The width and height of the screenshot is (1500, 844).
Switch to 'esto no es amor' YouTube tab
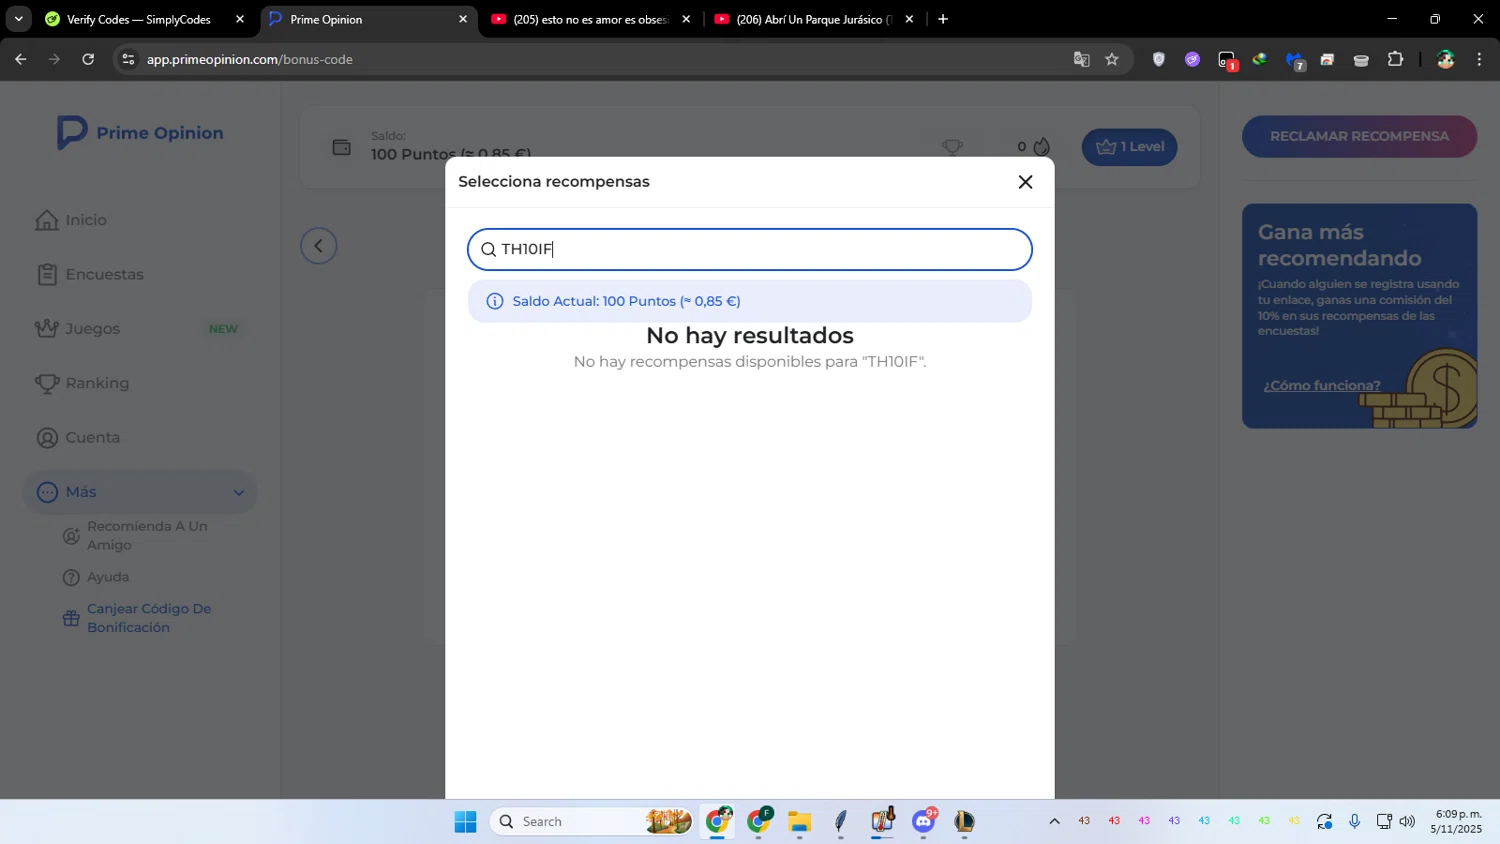tap(590, 19)
